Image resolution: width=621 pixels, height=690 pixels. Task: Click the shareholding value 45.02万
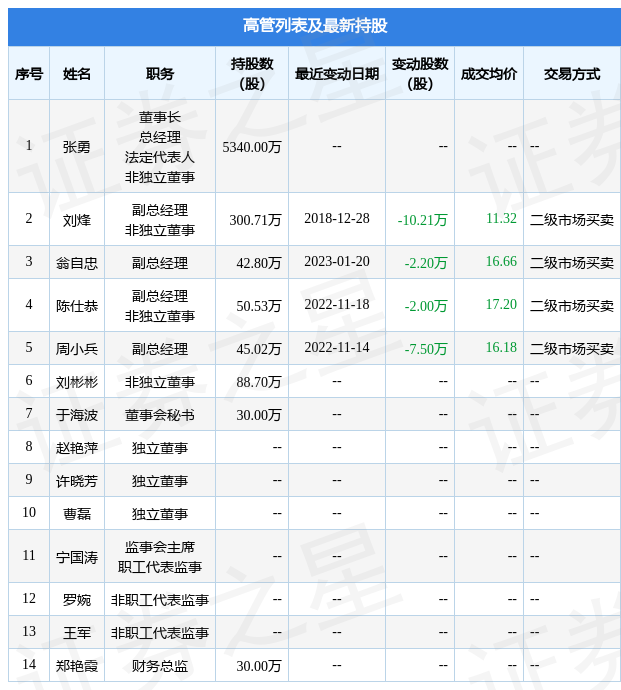pos(259,349)
